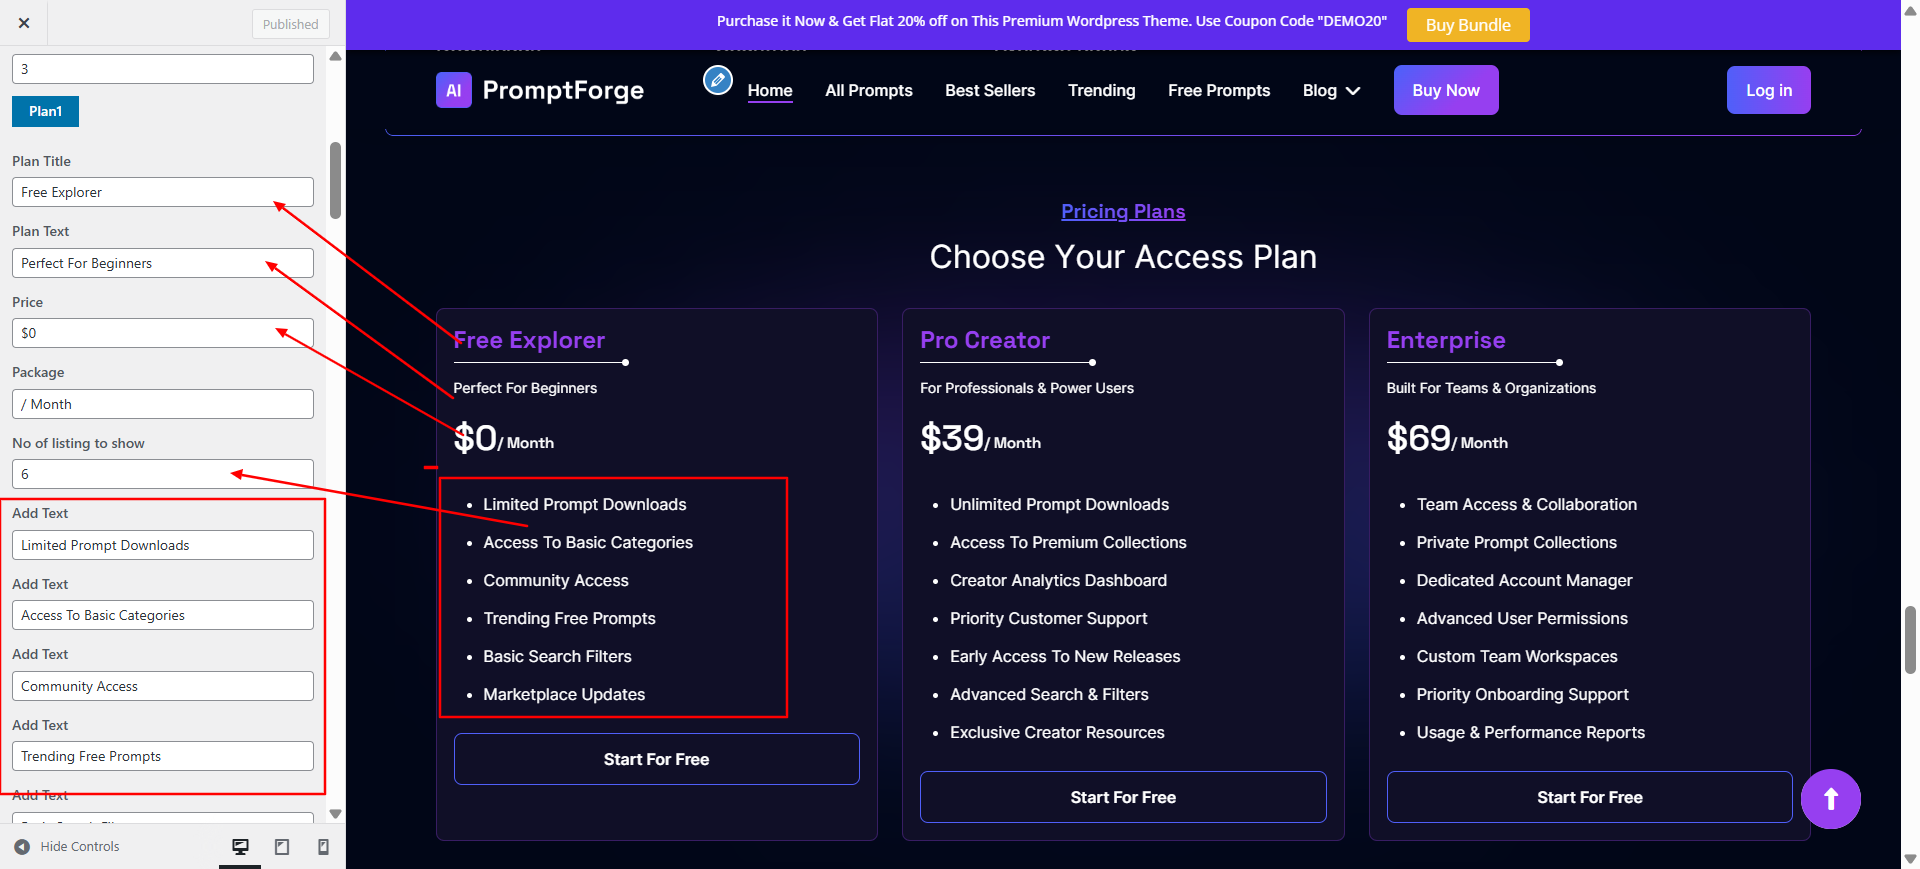Click the sidebar scroll down arrow
Image resolution: width=1920 pixels, height=869 pixels.
click(336, 814)
